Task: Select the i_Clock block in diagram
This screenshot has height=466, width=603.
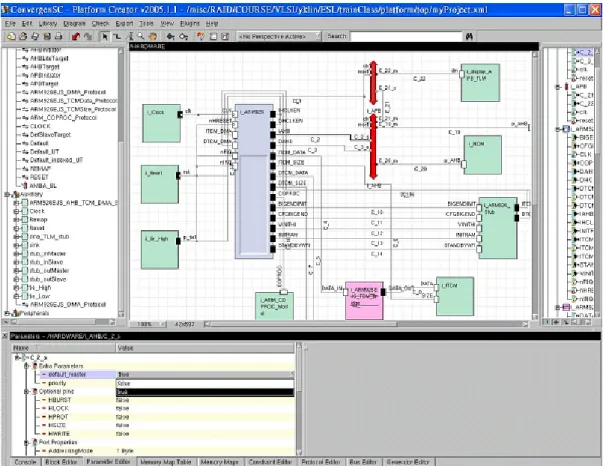Action: pyautogui.click(x=162, y=123)
